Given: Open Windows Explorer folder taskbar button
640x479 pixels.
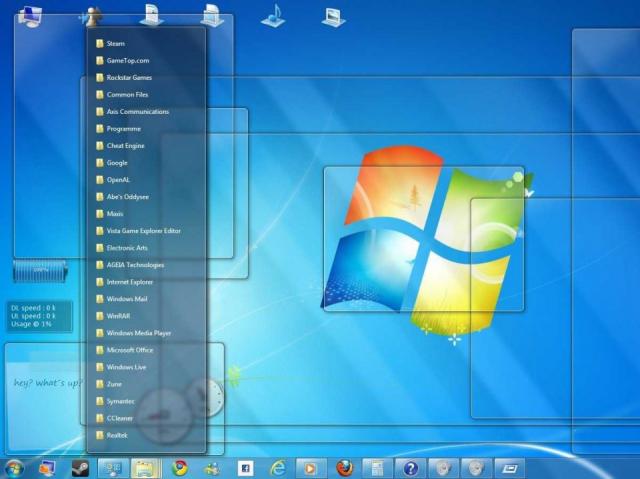Looking at the screenshot, I should [146, 468].
